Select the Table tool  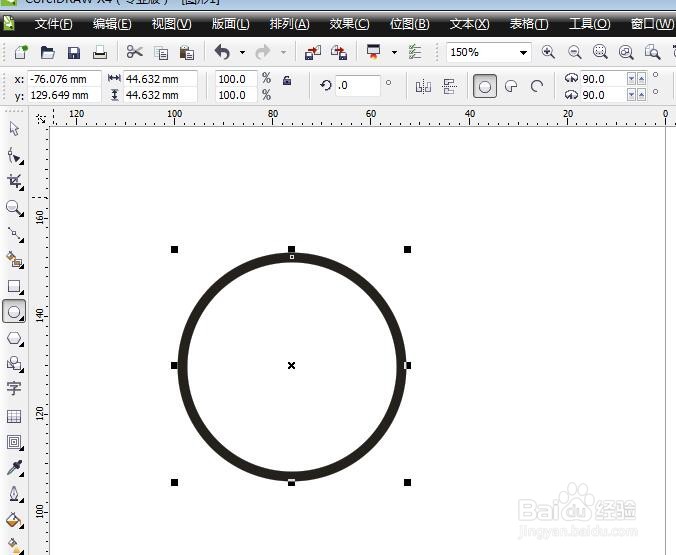pyautogui.click(x=14, y=416)
